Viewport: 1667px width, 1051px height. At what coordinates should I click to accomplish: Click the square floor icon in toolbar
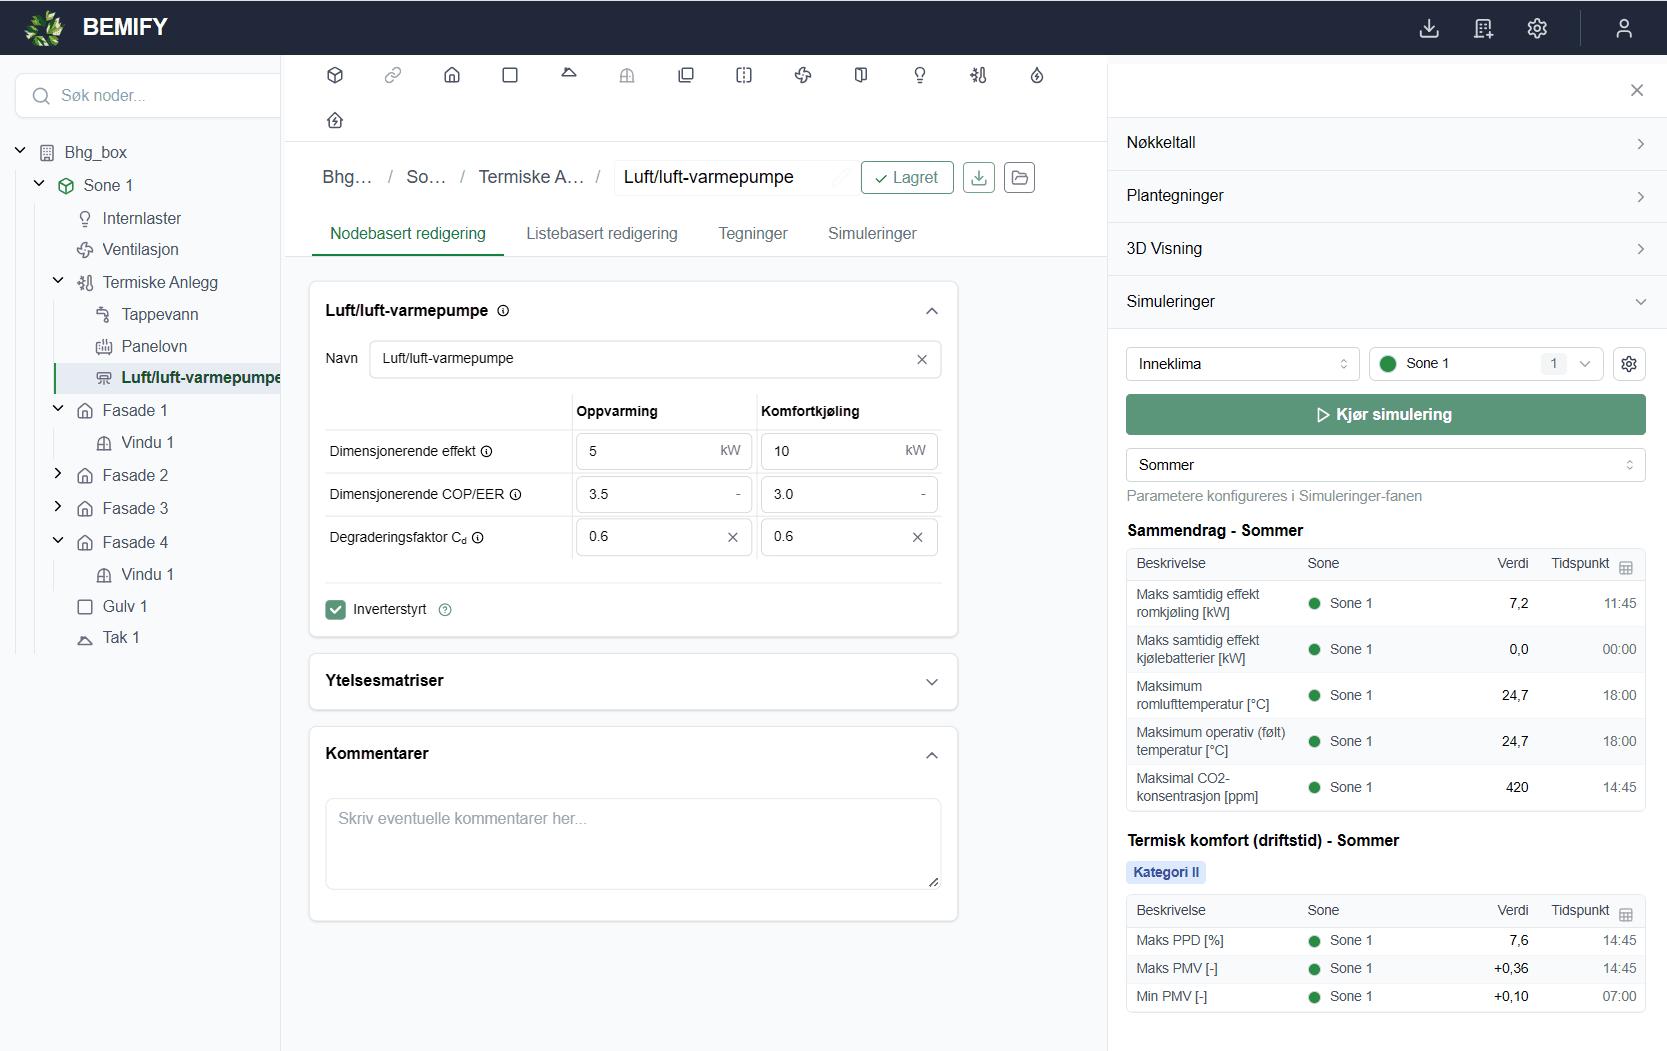pyautogui.click(x=510, y=75)
